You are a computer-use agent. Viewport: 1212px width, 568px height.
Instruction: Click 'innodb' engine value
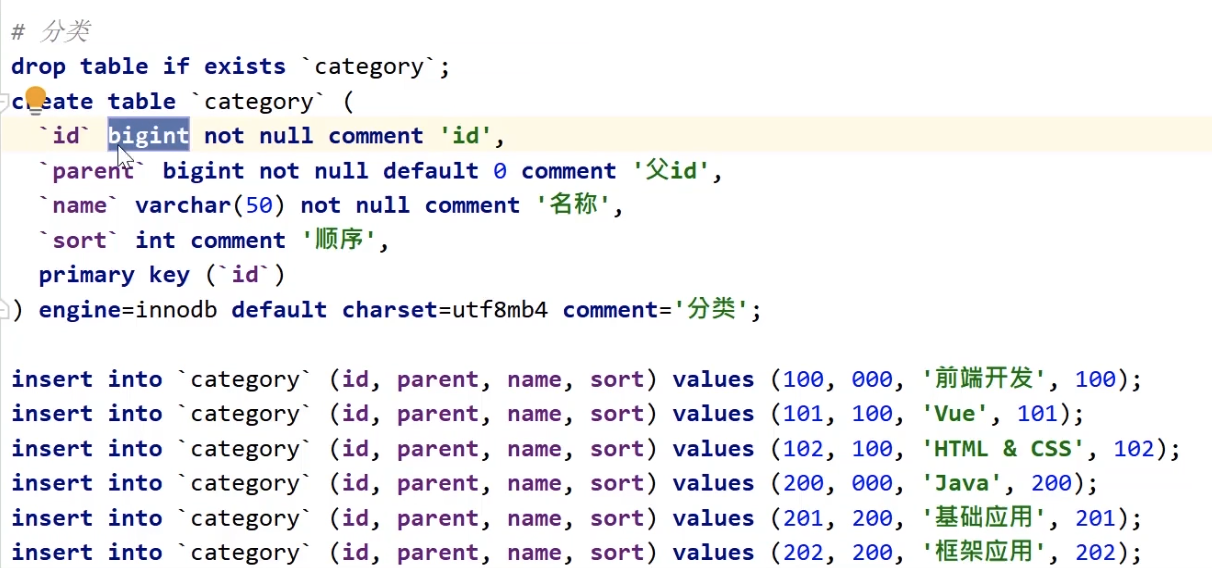(176, 310)
